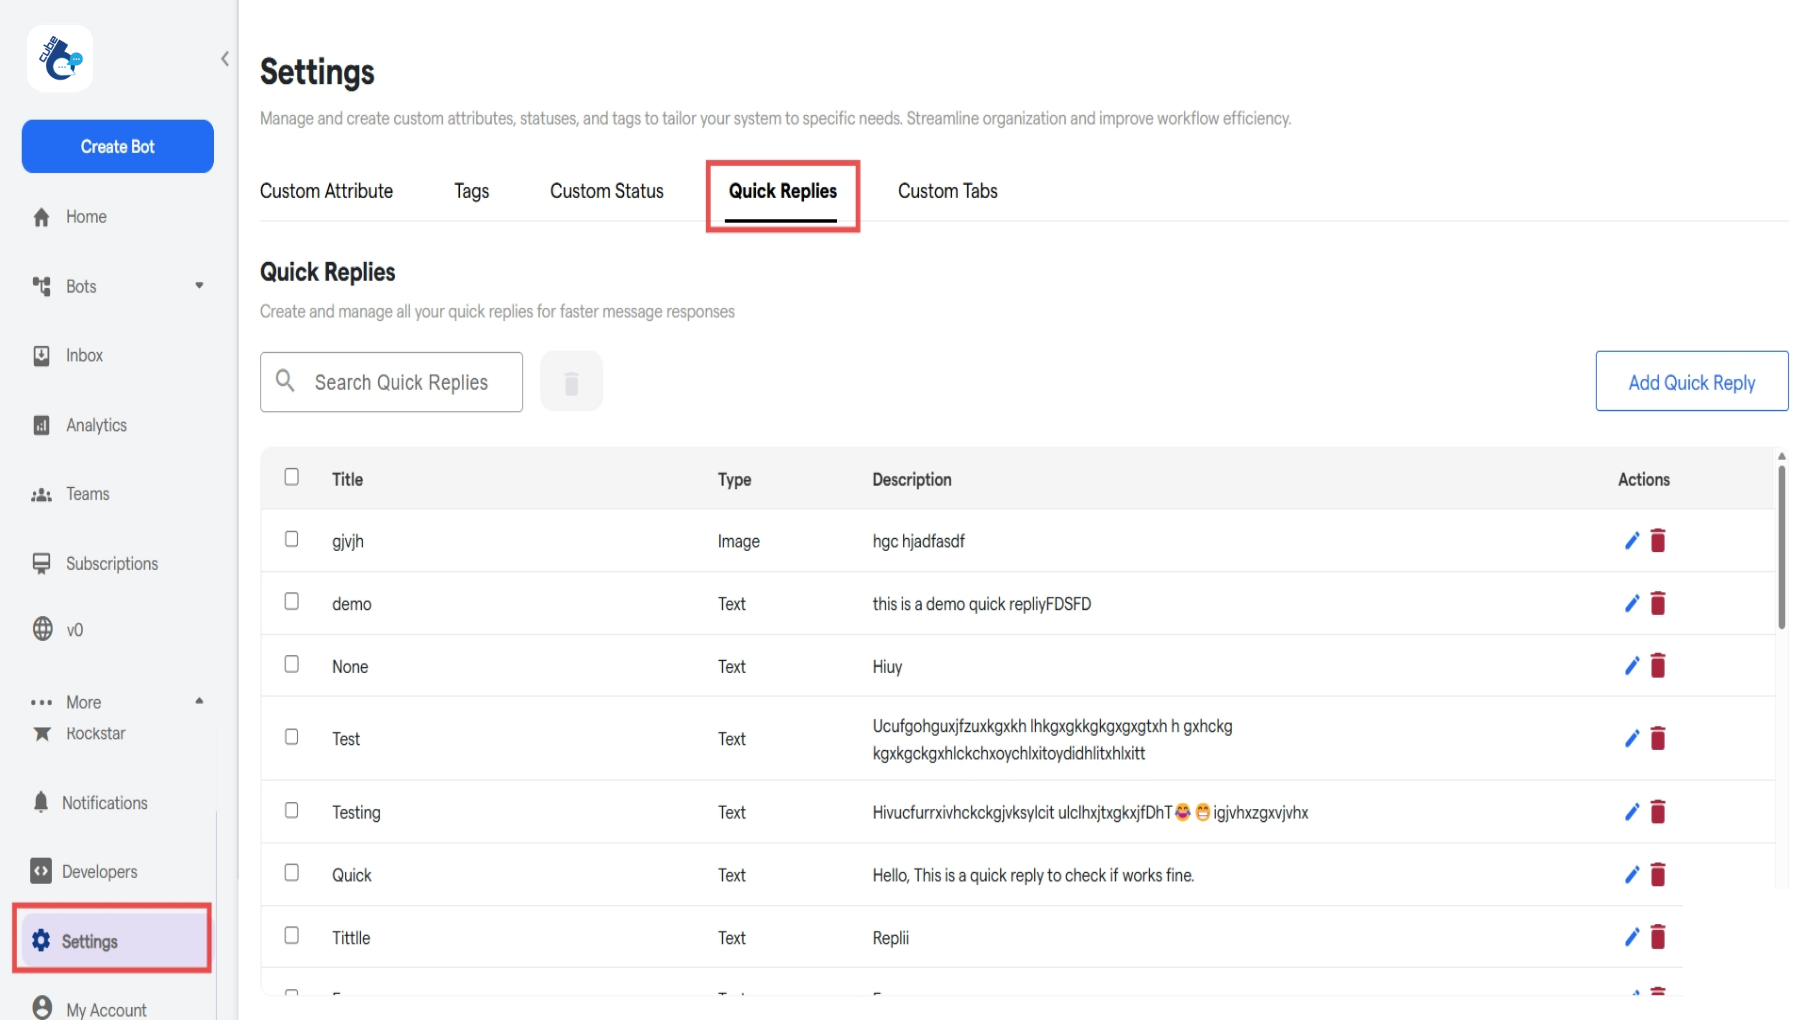Click the Image type cell for gjvjh
The image size is (1806, 1020).
pyautogui.click(x=738, y=541)
